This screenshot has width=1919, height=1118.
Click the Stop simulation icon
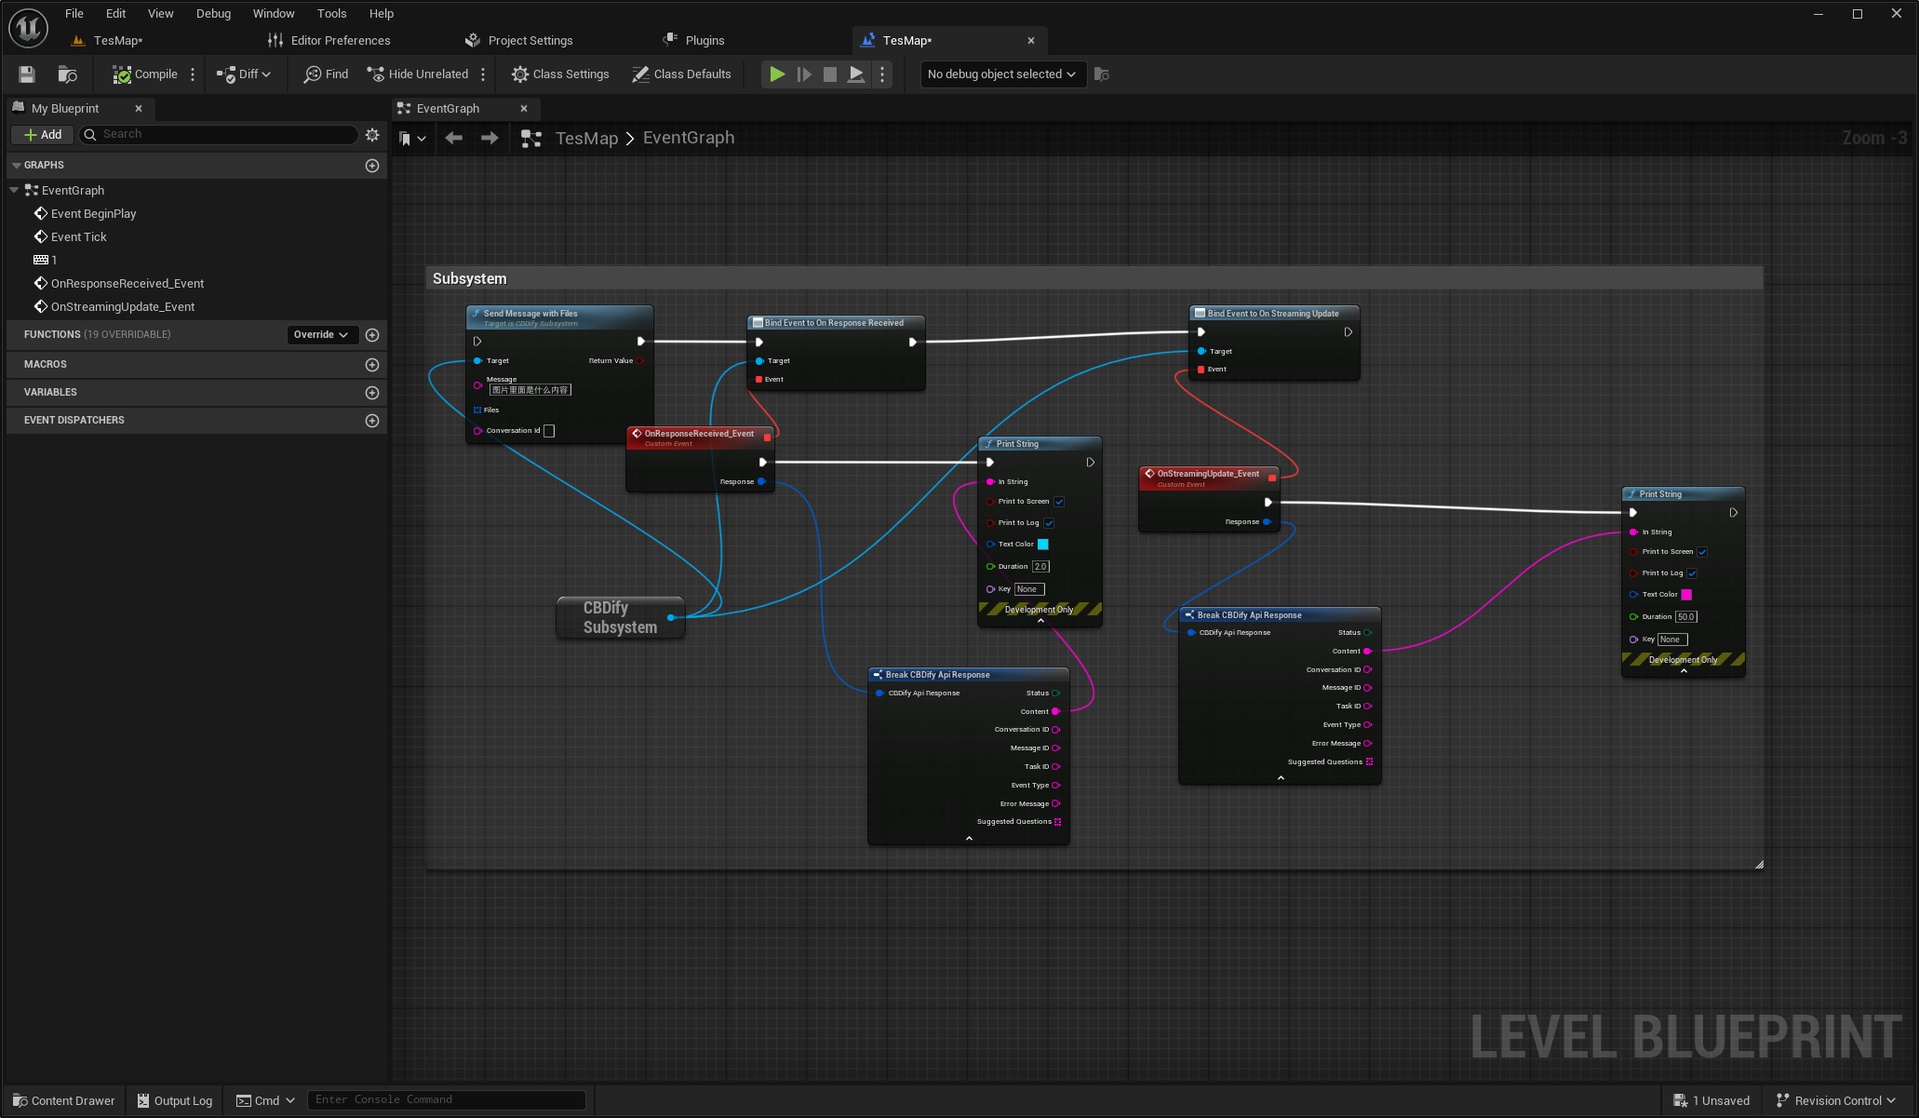click(x=829, y=74)
